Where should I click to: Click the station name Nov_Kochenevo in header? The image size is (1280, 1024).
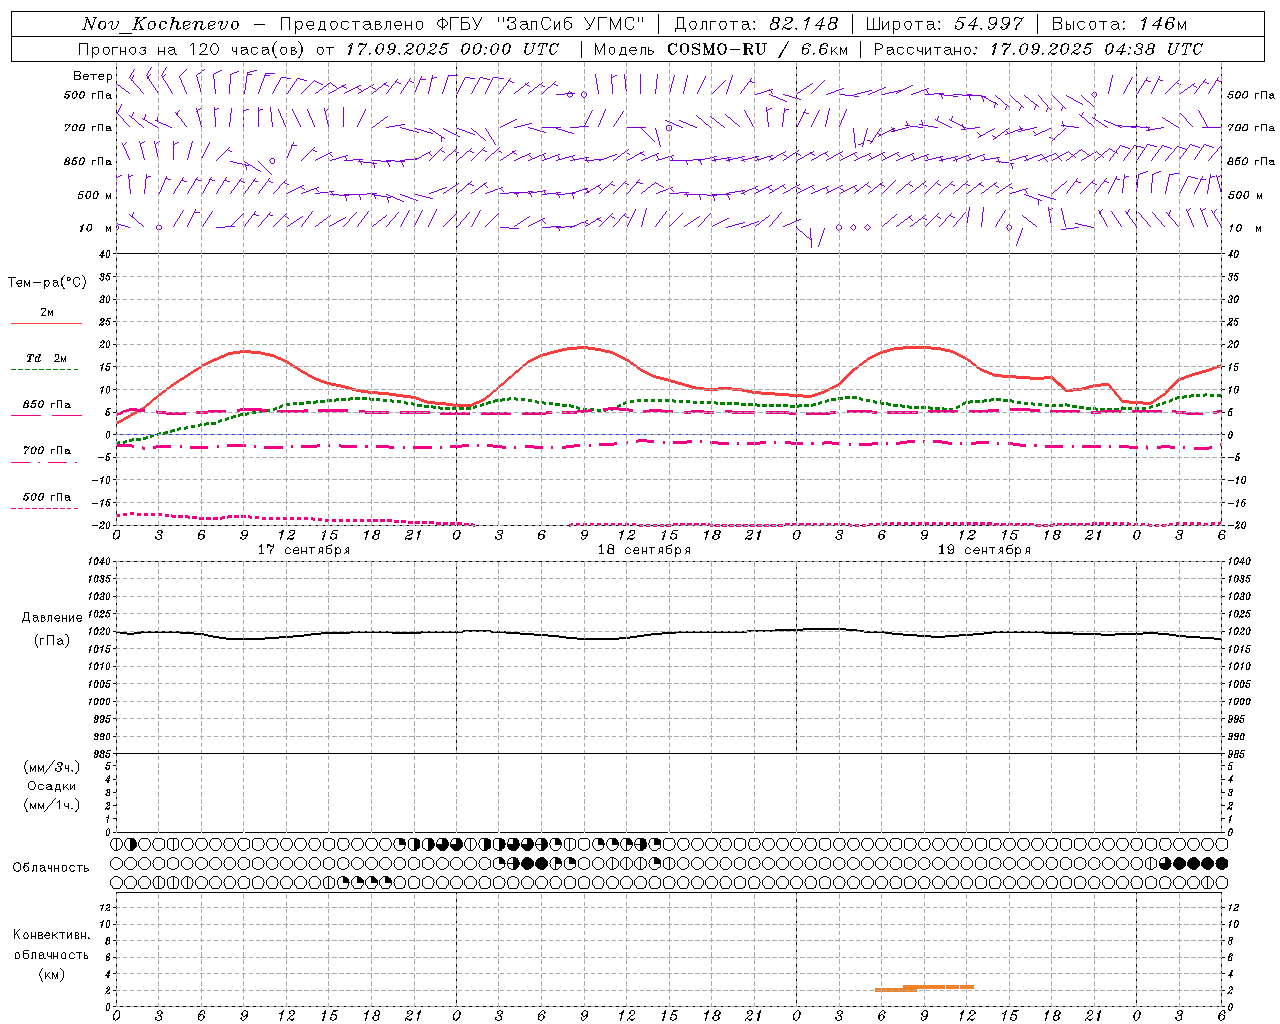click(x=161, y=24)
